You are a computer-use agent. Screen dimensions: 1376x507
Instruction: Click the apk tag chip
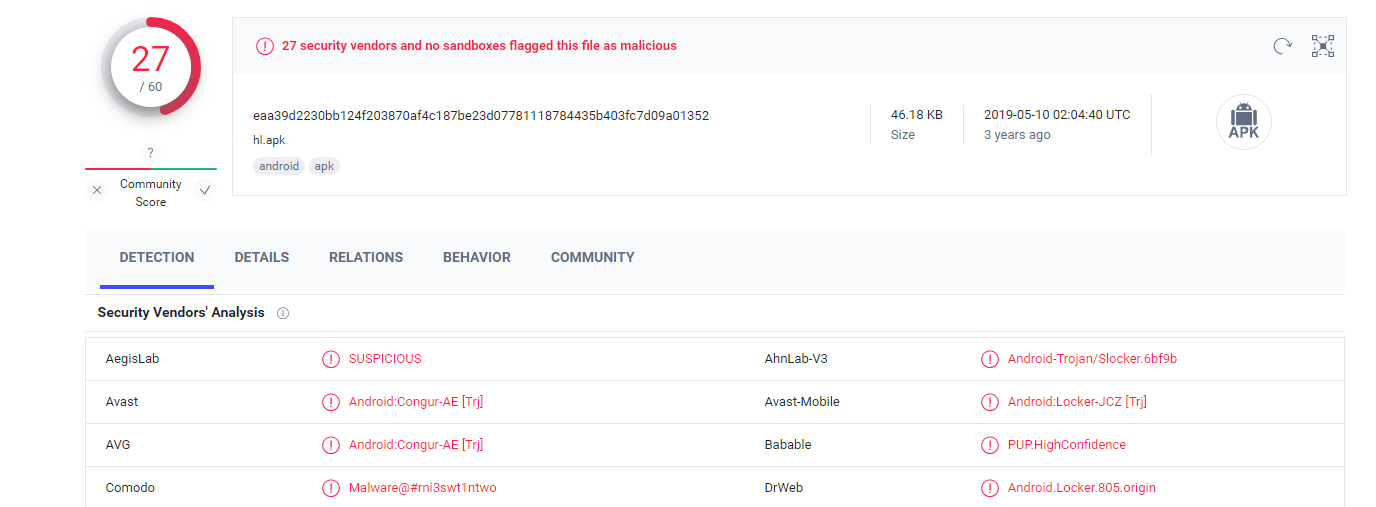point(324,166)
